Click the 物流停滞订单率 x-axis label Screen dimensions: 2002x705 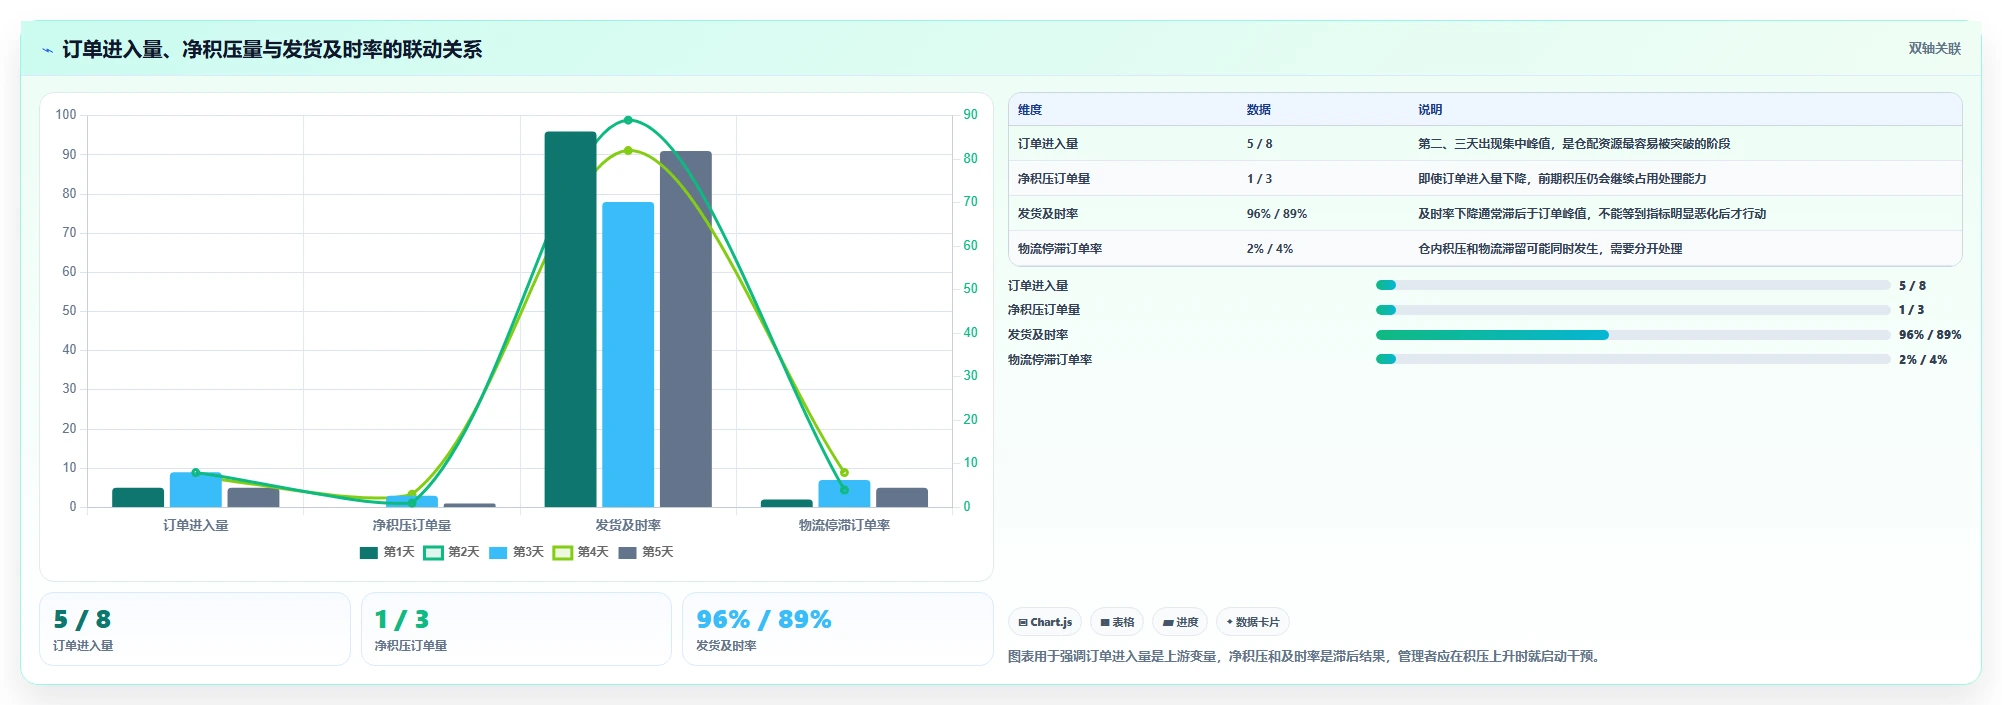tap(844, 525)
